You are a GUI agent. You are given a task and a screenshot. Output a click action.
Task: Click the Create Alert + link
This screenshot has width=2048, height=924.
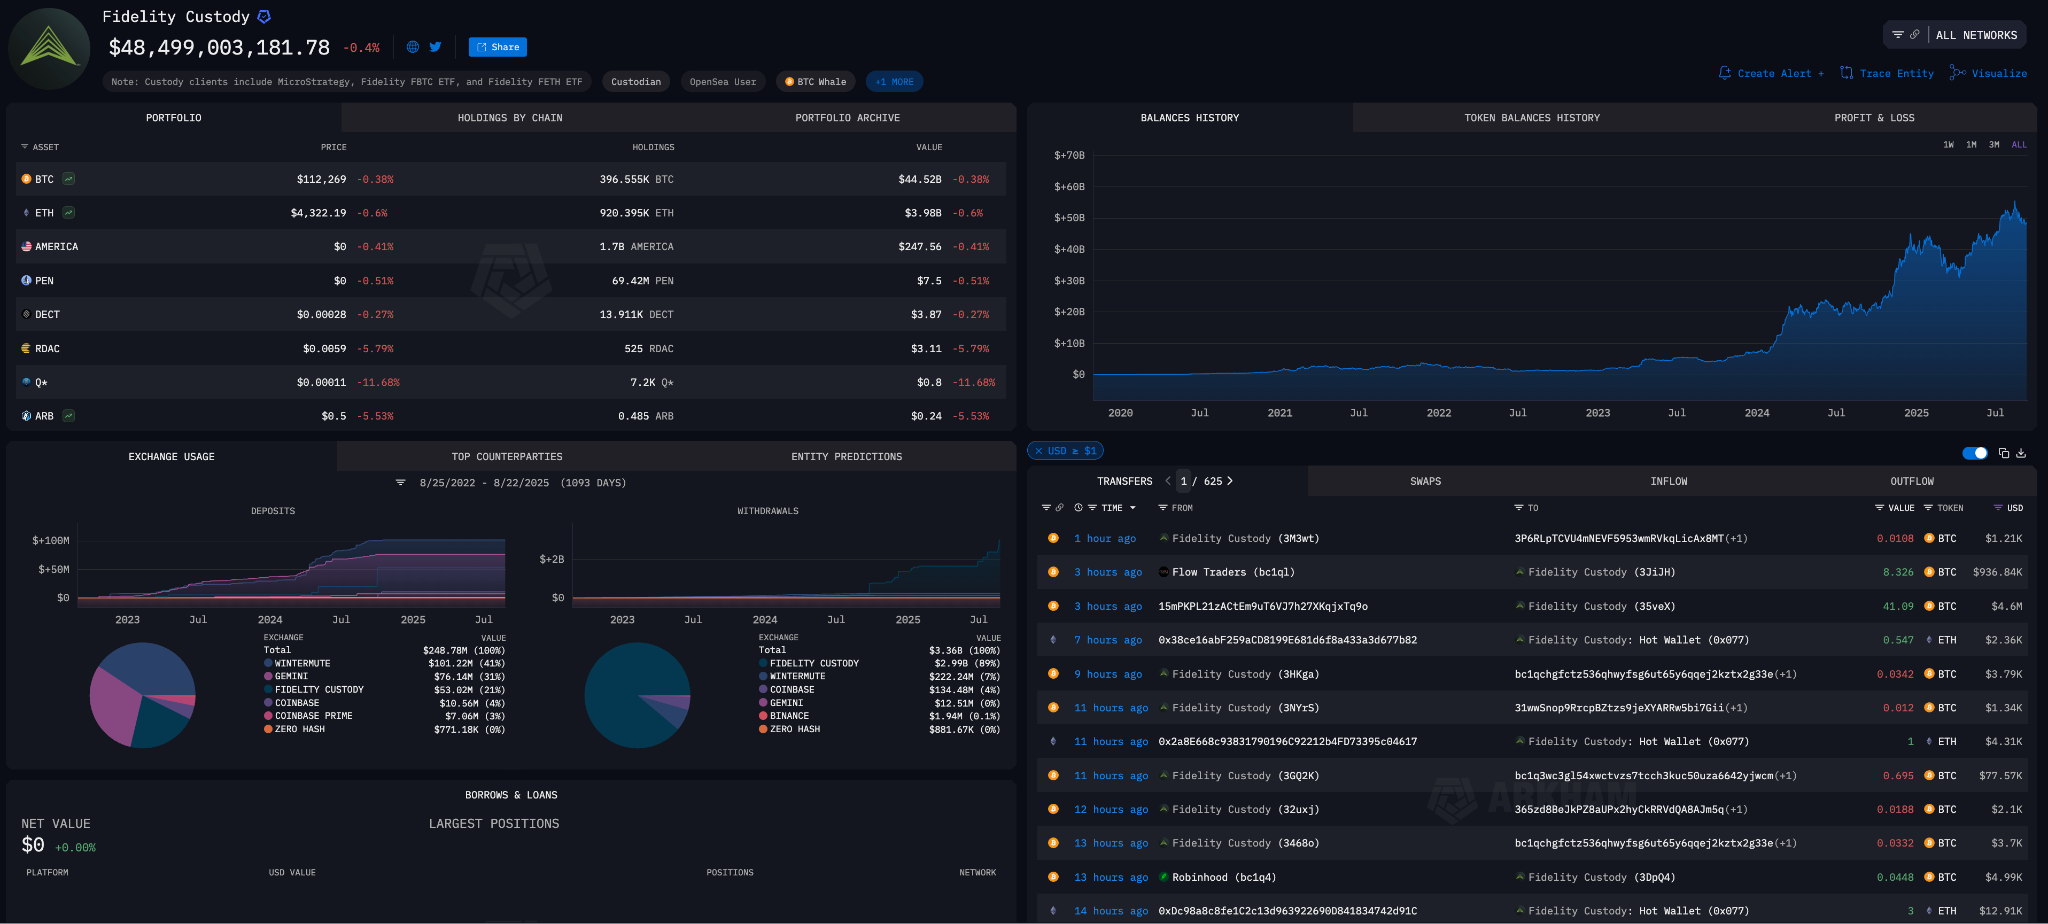click(x=1780, y=74)
